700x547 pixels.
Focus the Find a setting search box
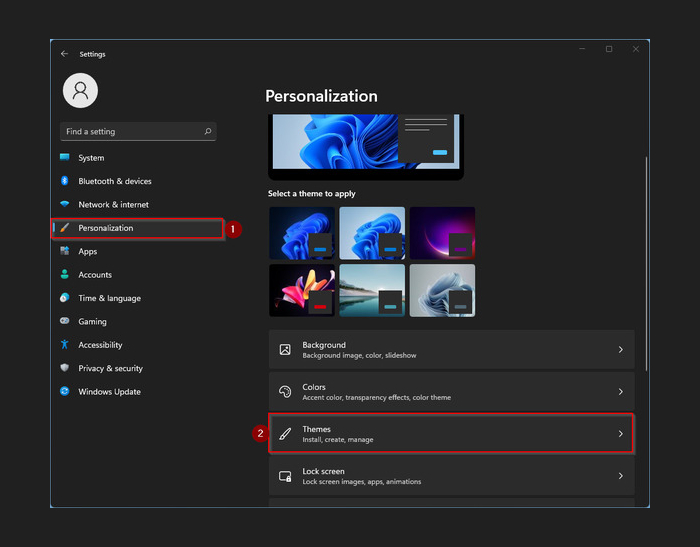point(138,131)
